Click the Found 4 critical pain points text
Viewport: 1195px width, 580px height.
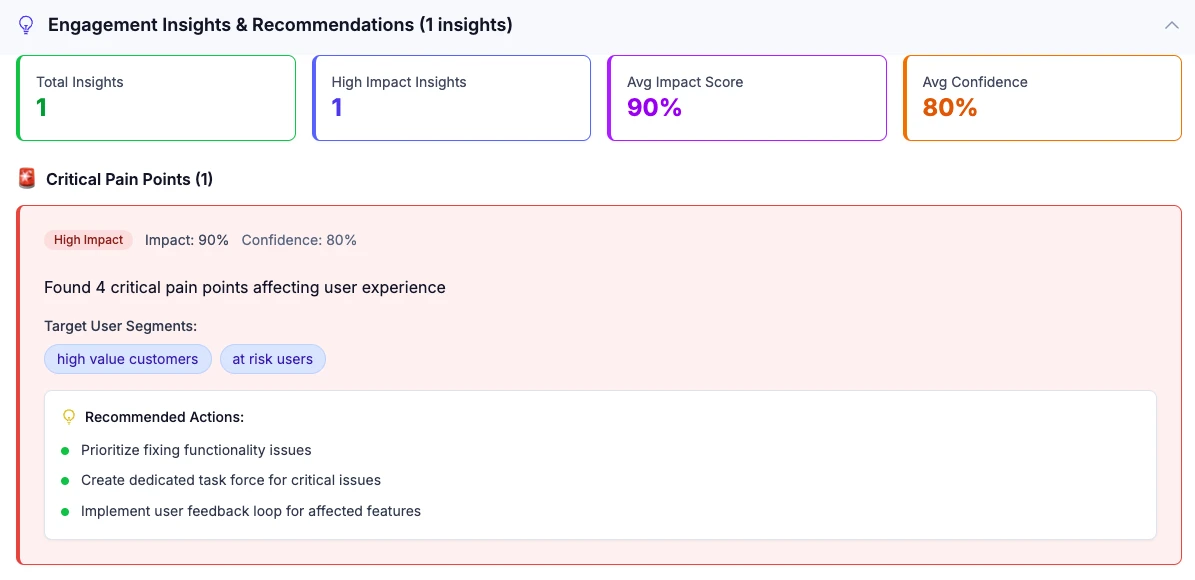245,287
